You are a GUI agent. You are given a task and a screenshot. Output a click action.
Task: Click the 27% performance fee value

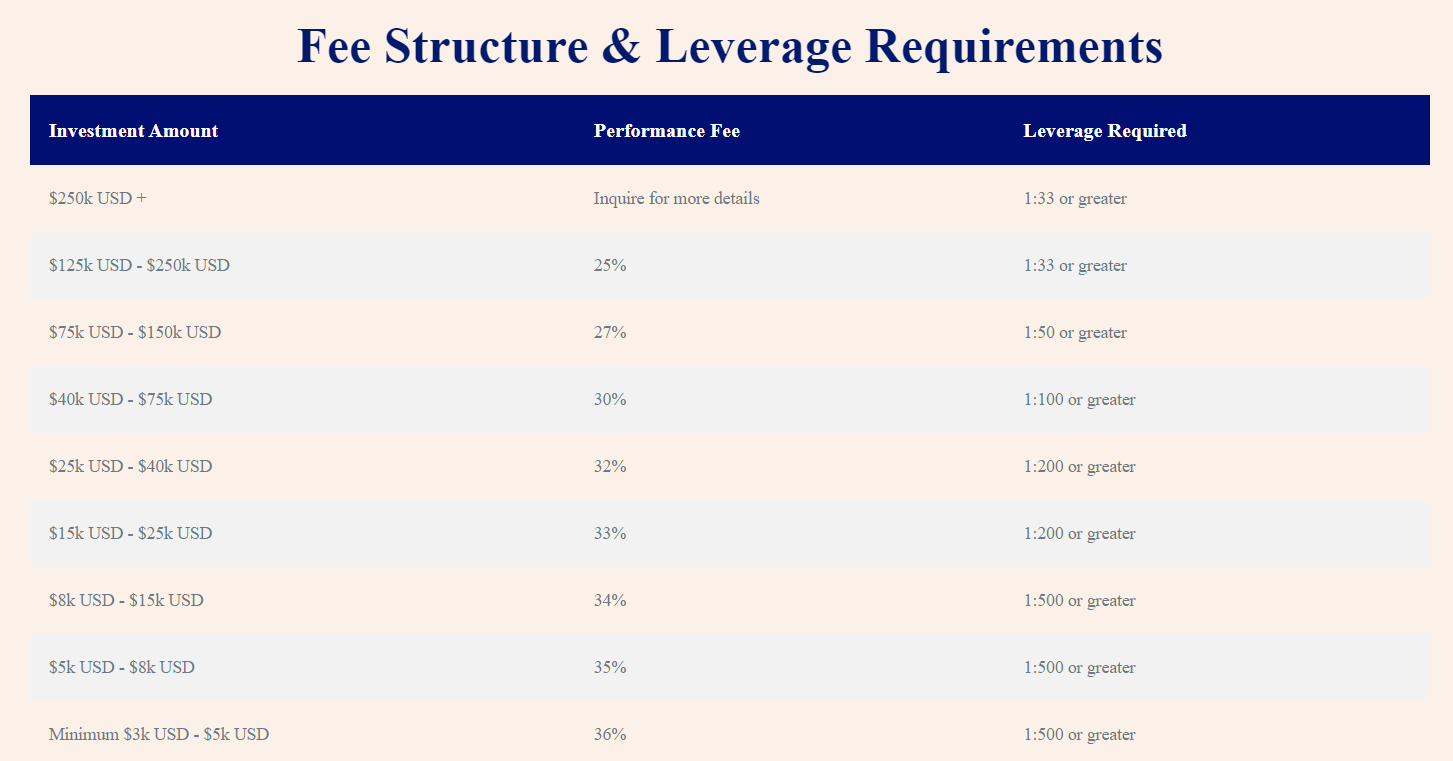(x=610, y=332)
